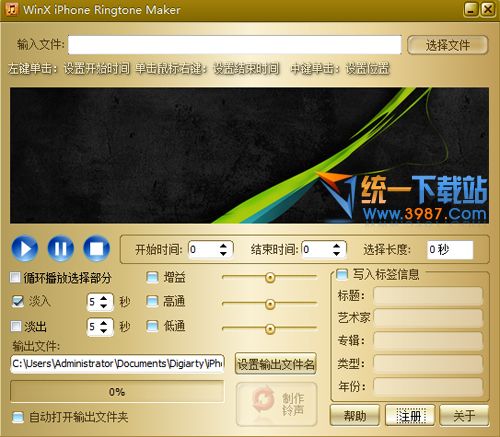This screenshot has width=500, height=437.
Task: Uncheck the 淡入 checkbox
Action: click(18, 301)
